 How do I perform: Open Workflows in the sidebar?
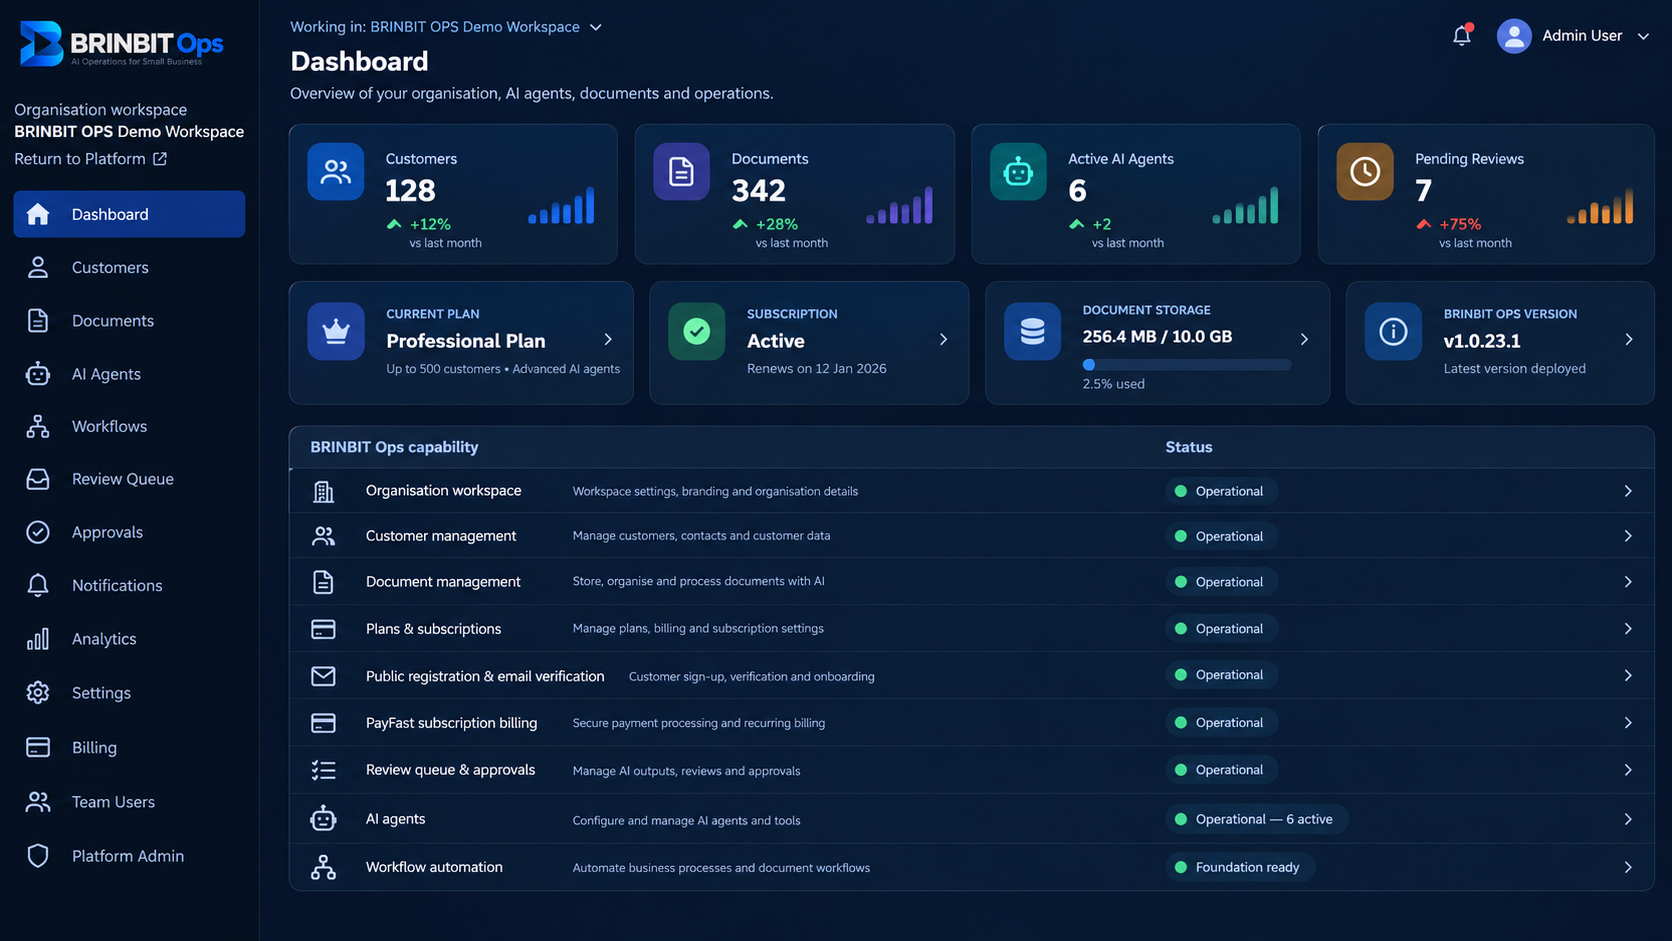129,426
